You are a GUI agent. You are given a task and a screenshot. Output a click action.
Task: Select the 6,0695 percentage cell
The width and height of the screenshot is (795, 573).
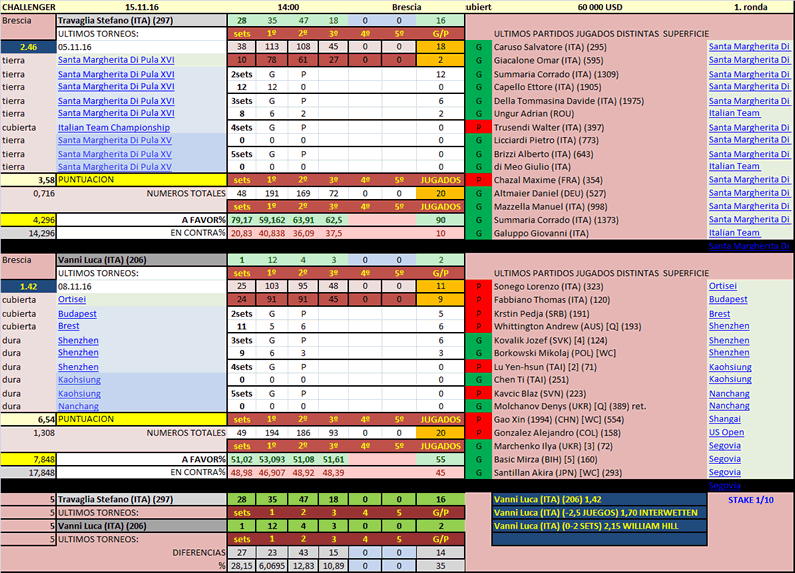coord(272,565)
